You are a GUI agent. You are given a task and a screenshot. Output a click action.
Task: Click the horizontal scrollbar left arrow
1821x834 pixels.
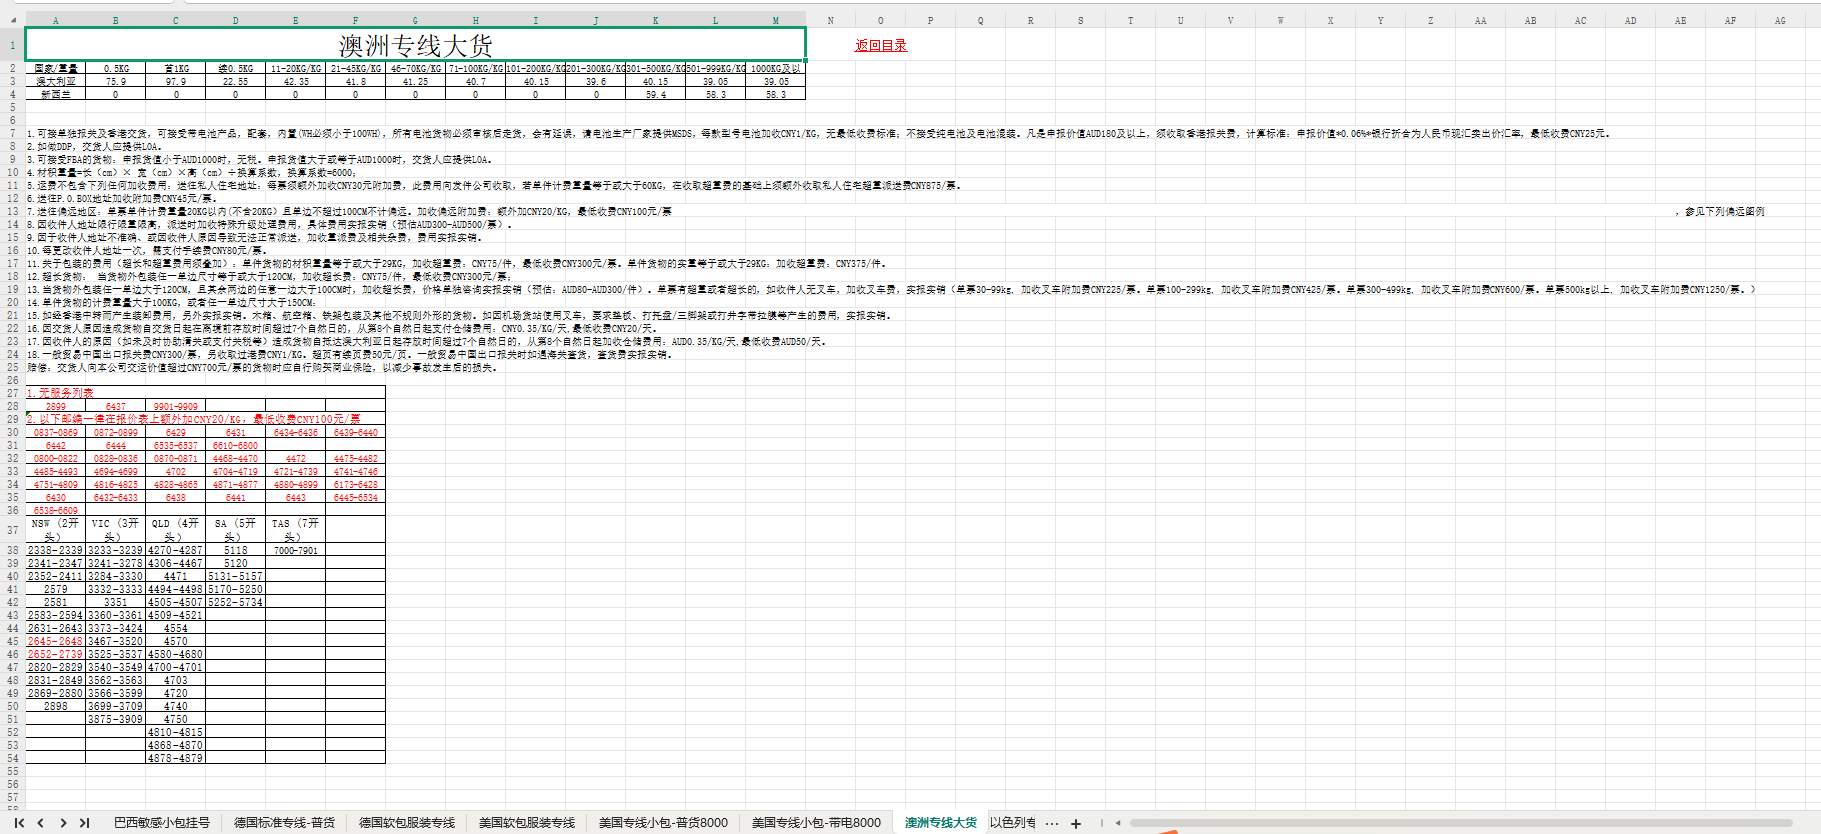[x=1118, y=823]
